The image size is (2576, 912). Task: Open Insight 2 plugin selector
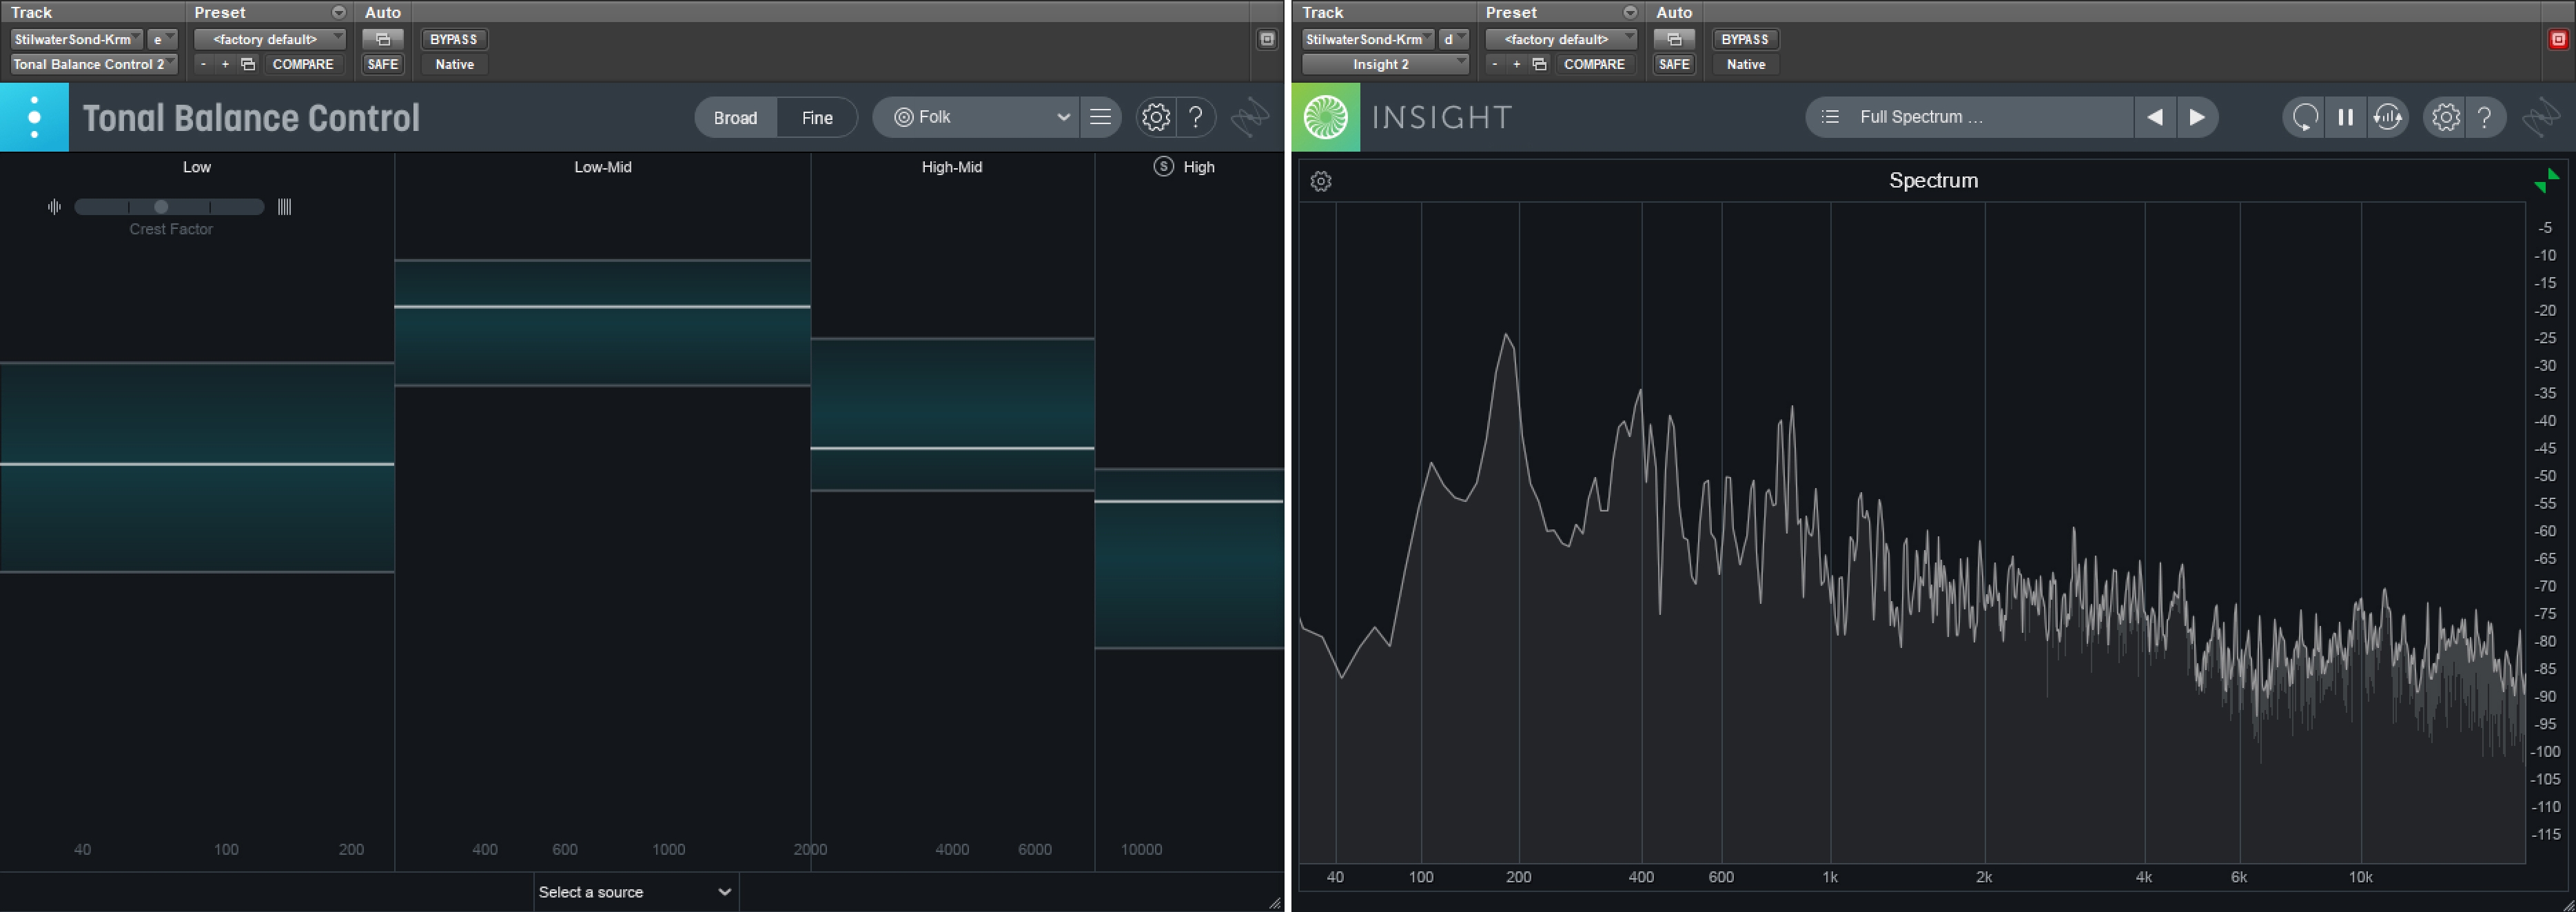pos(1385,64)
